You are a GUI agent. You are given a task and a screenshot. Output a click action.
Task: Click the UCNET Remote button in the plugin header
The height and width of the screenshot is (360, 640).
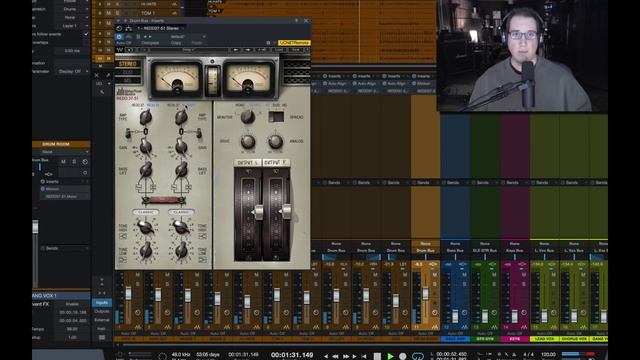(x=294, y=42)
